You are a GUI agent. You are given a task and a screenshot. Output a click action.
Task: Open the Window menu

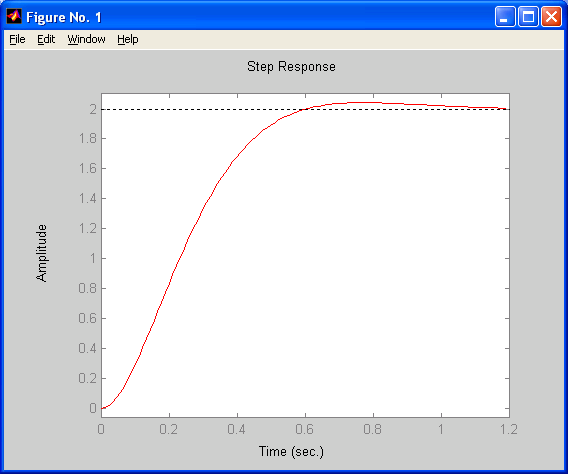tap(86, 39)
